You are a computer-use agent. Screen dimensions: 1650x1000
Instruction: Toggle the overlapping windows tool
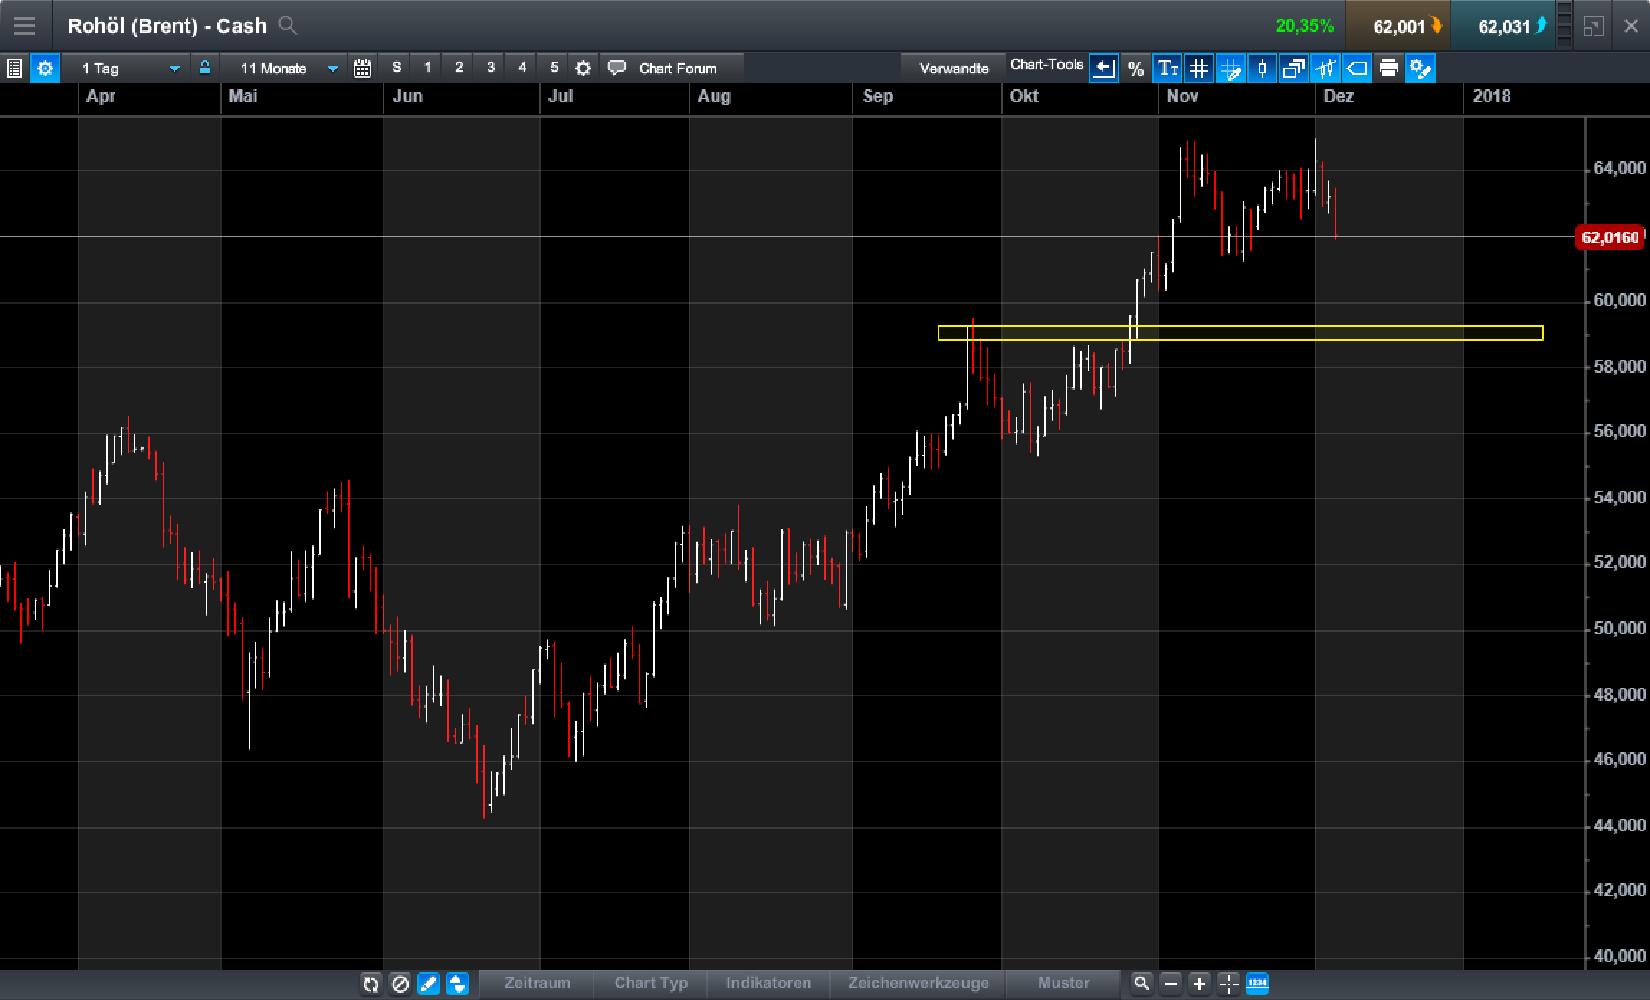tap(1293, 68)
